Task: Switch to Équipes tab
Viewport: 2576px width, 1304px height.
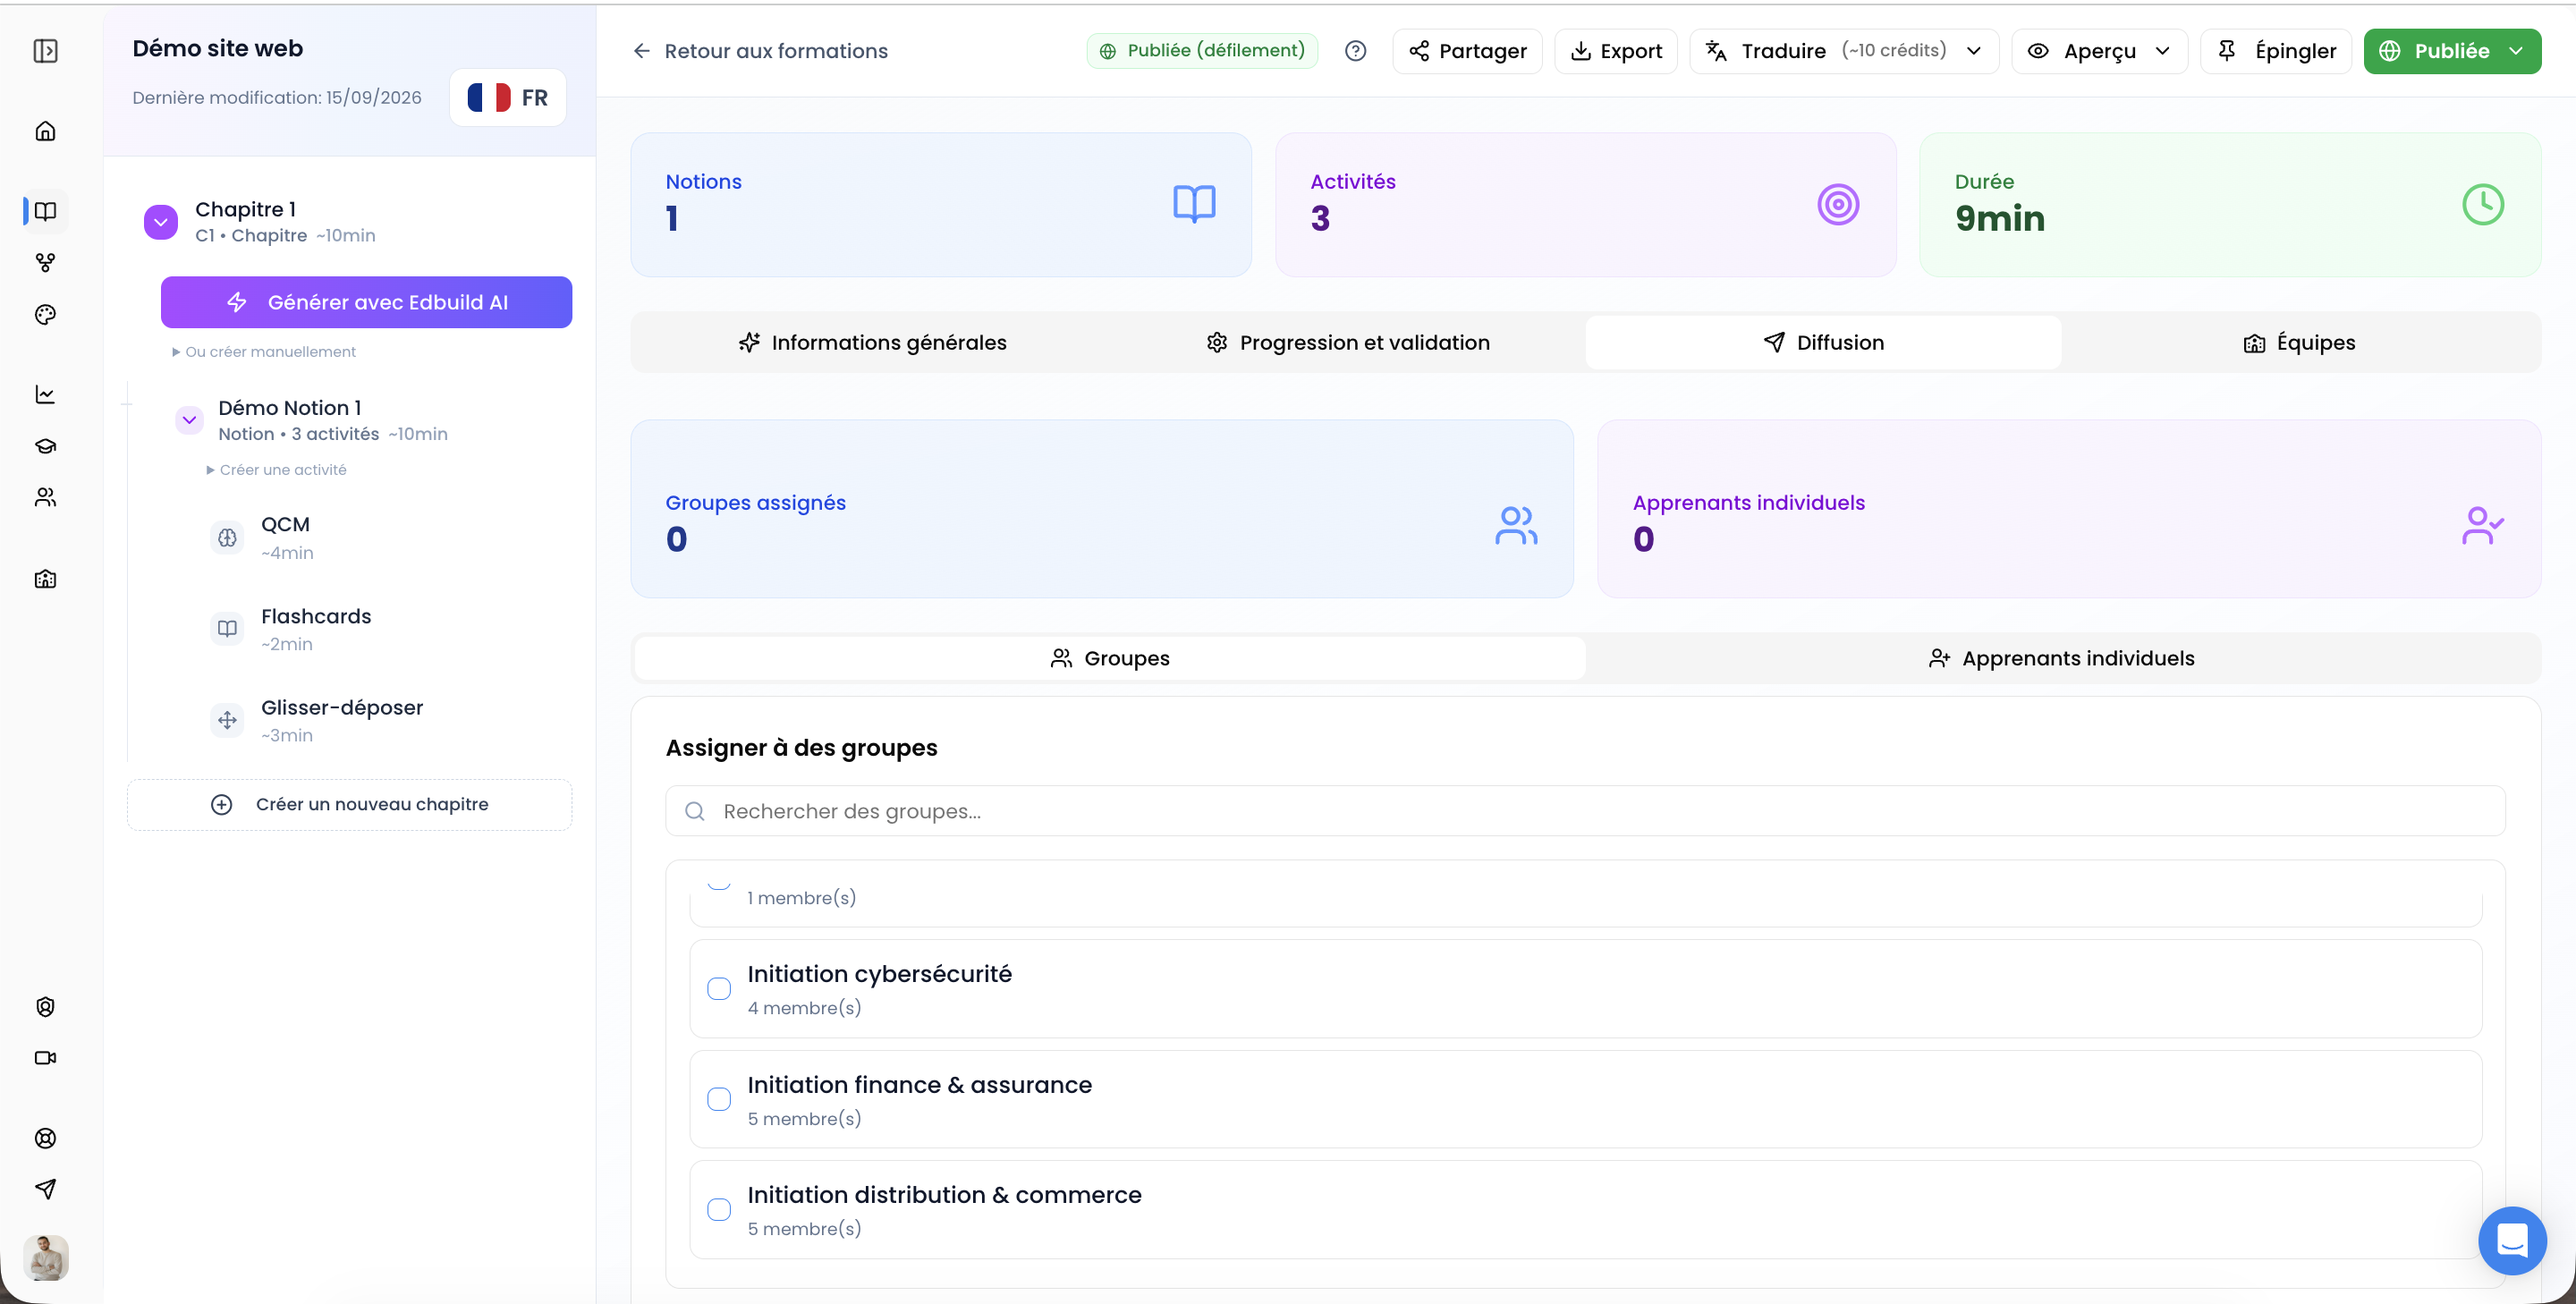Action: point(2299,343)
